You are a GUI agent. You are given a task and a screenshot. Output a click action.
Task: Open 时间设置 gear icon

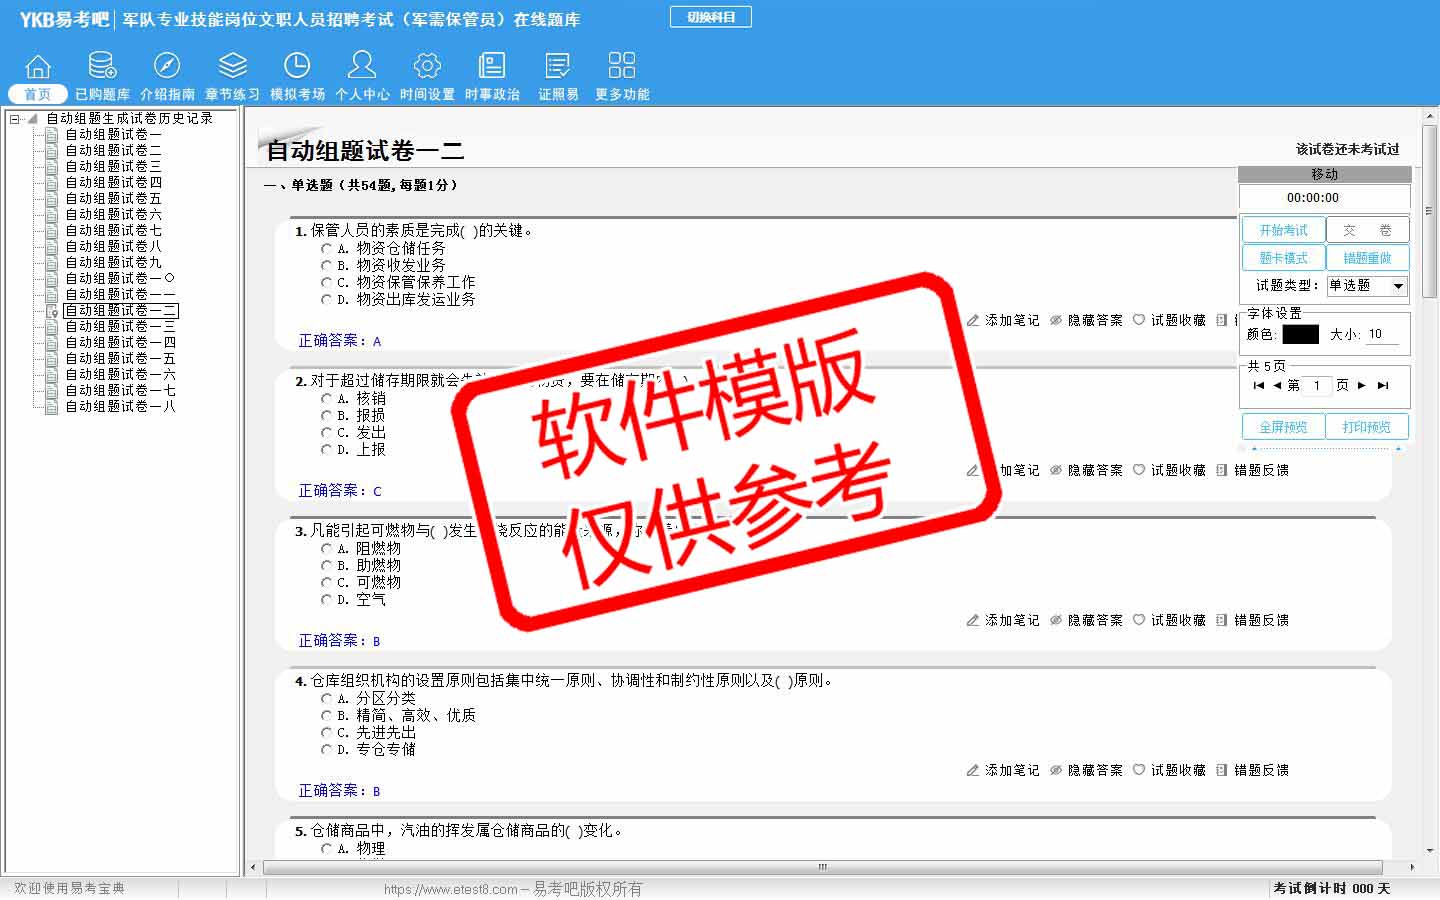tap(427, 67)
